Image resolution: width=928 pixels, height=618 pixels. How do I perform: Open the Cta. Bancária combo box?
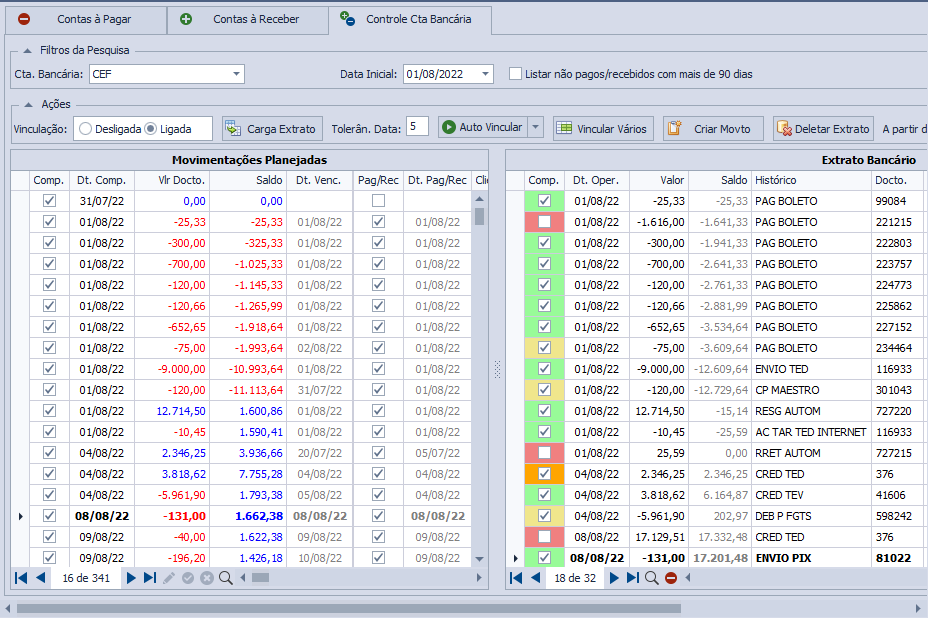pos(236,74)
